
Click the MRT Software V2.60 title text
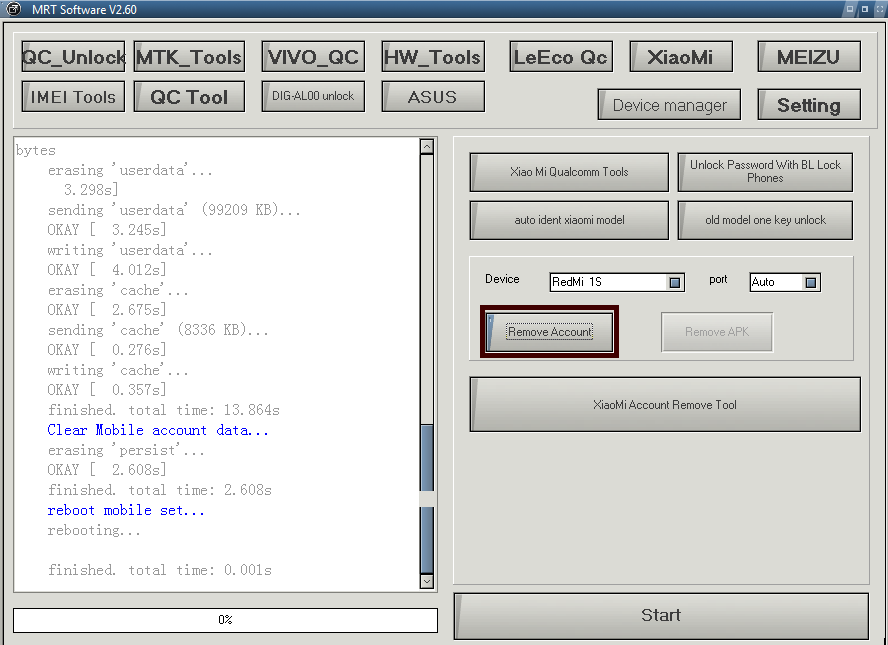coord(84,10)
